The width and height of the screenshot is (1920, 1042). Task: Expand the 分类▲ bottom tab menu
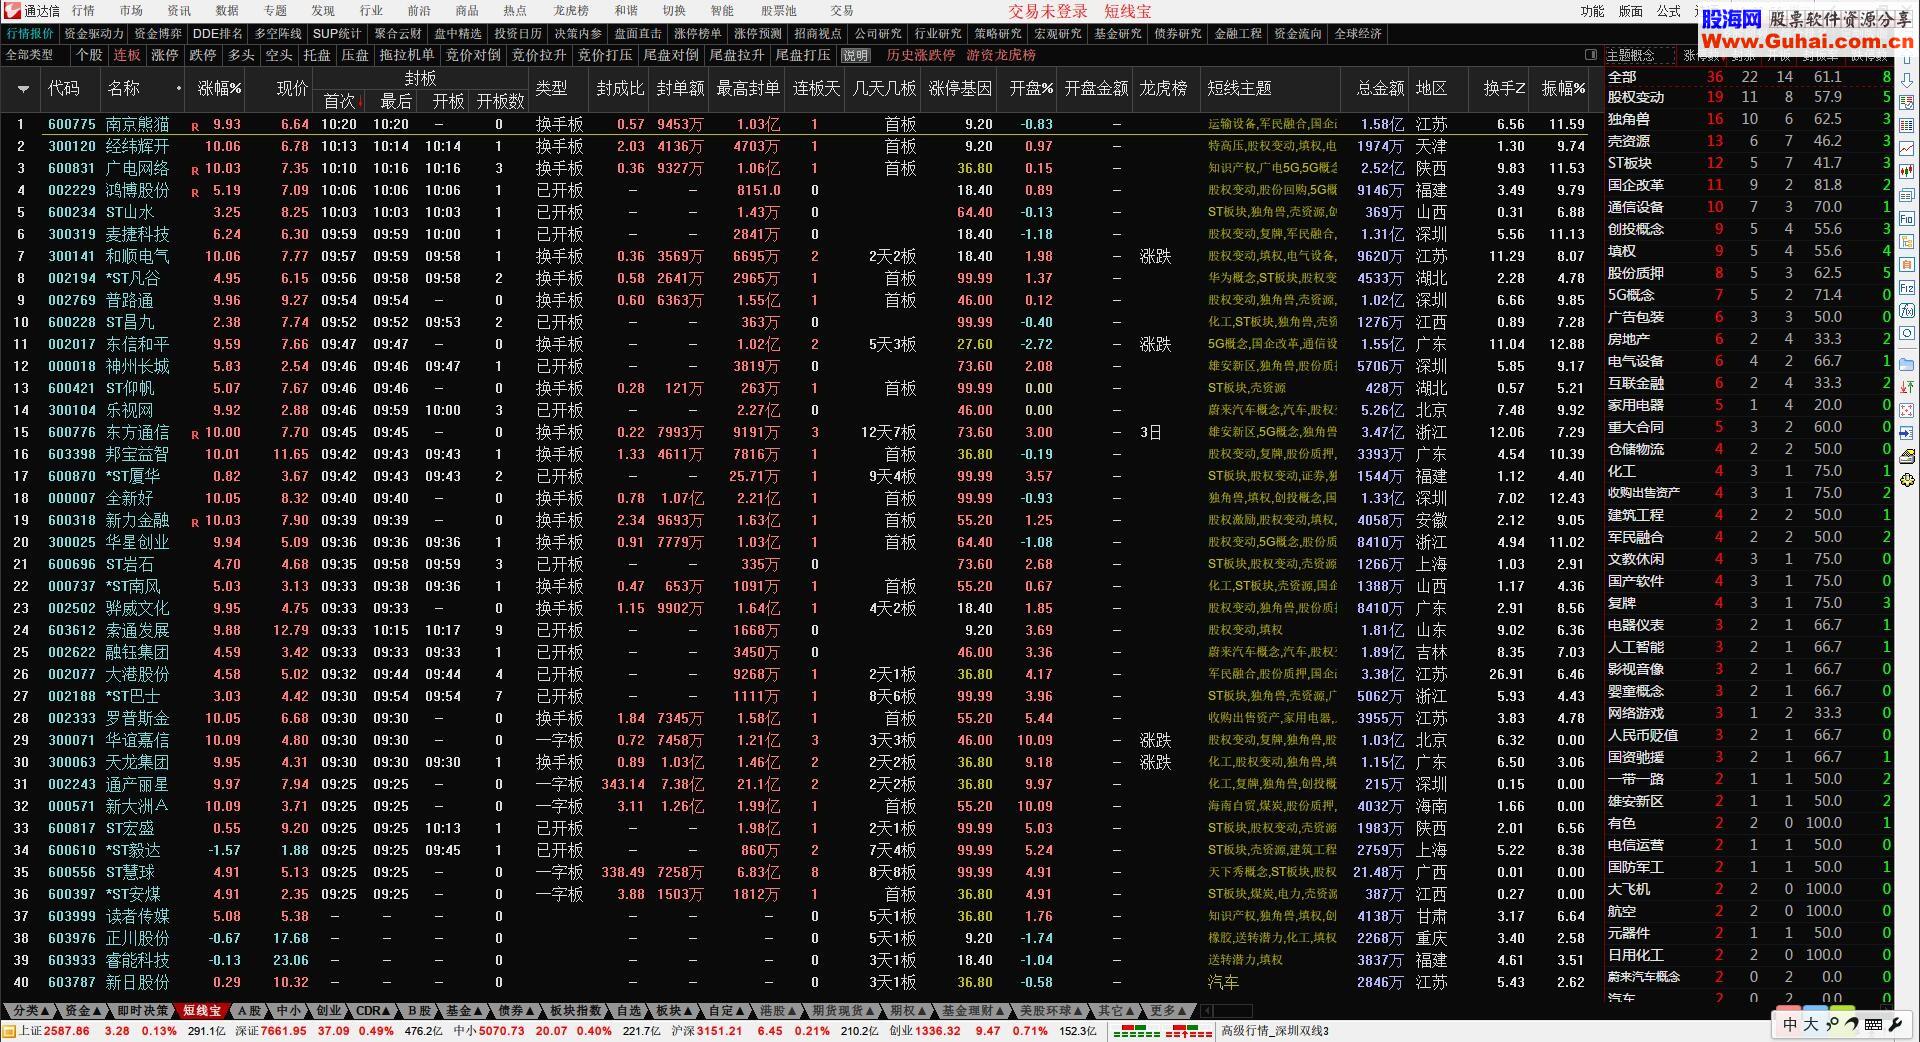tap(31, 1011)
